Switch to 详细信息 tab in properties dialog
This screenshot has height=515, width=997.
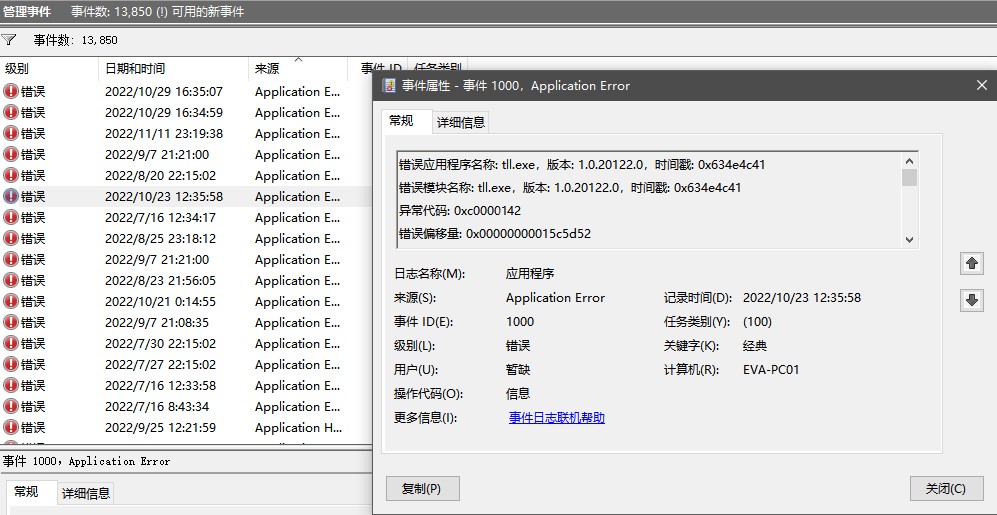click(x=461, y=122)
